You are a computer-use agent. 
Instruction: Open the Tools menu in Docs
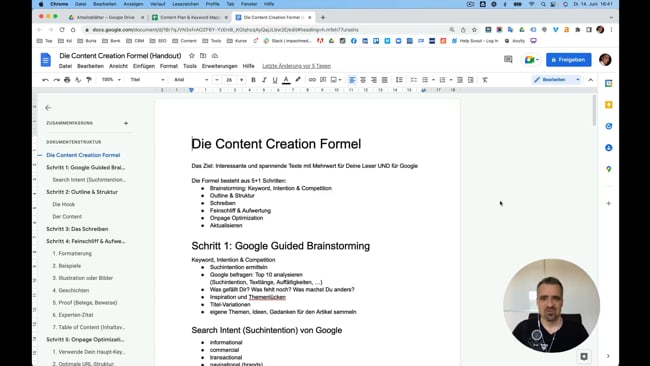pos(190,66)
